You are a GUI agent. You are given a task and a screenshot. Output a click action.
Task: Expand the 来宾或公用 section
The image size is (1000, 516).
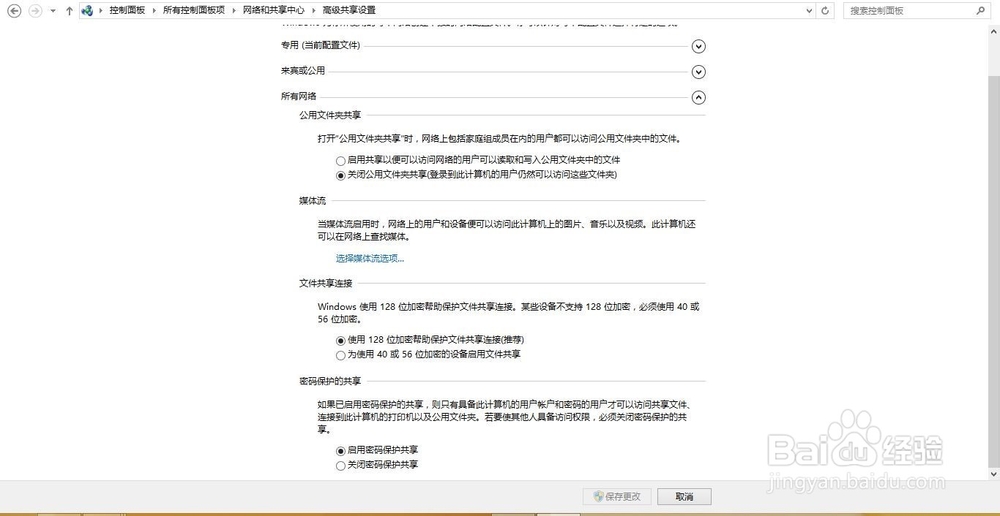pos(699,72)
